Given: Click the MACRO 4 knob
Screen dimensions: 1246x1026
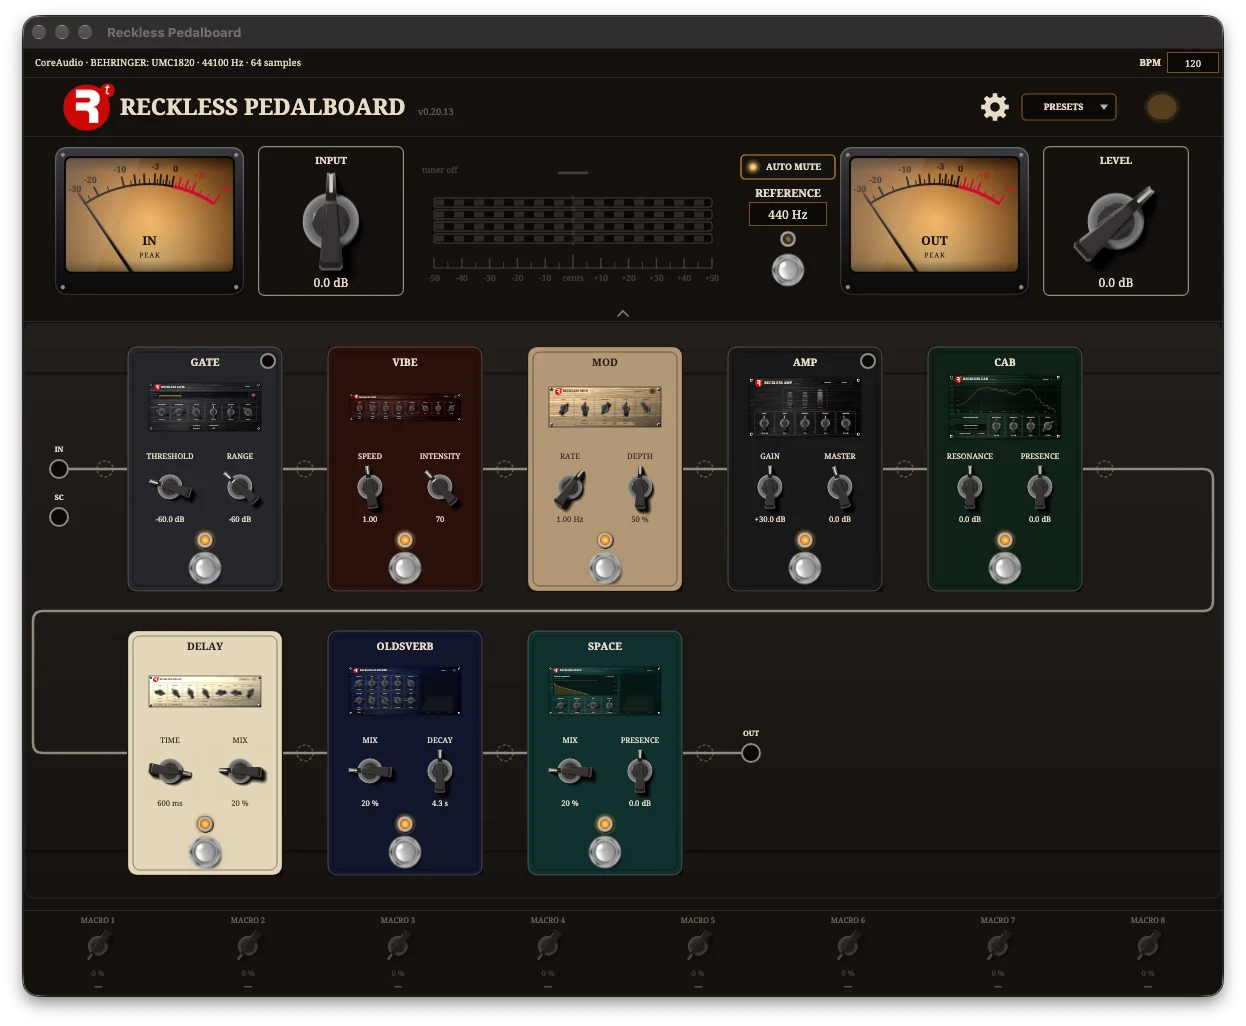Looking at the screenshot, I should pos(548,944).
